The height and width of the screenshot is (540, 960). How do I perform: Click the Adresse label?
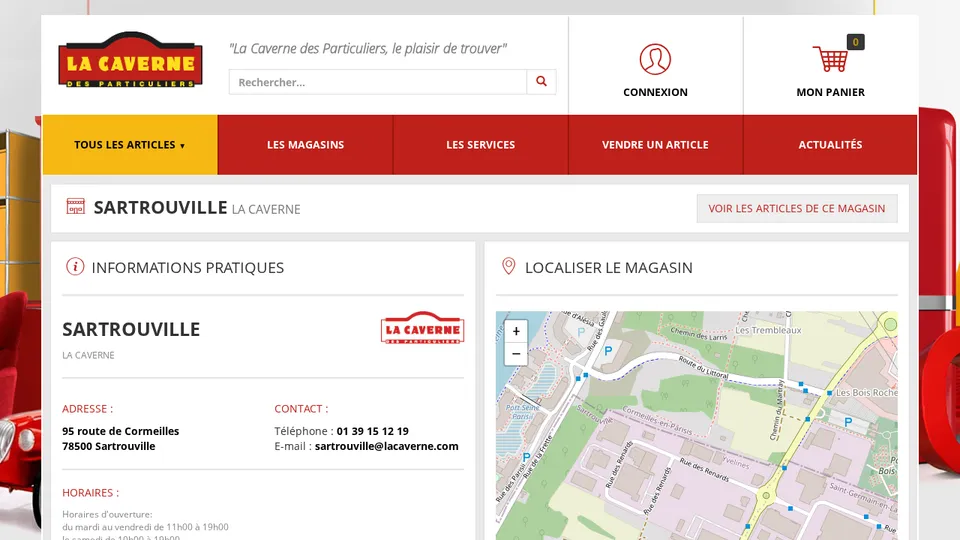[x=88, y=409]
